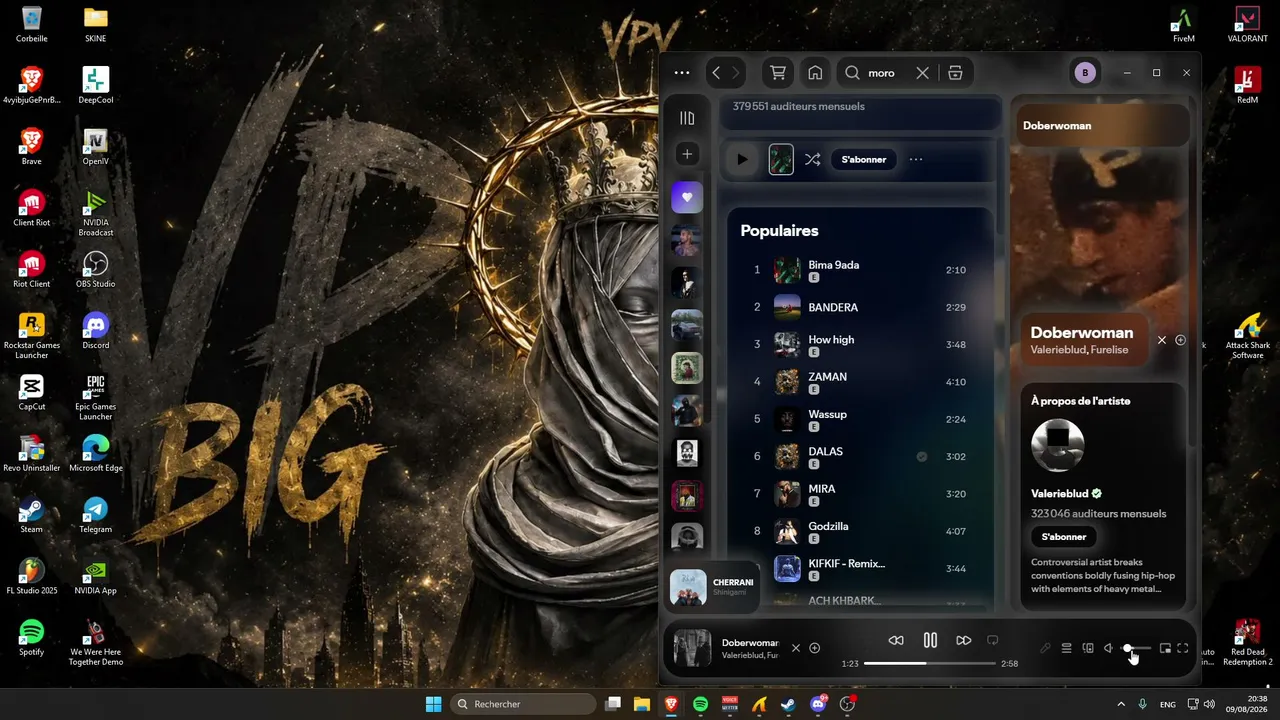
Task: Open the Valerieblud artist avatar
Action: point(1058,445)
